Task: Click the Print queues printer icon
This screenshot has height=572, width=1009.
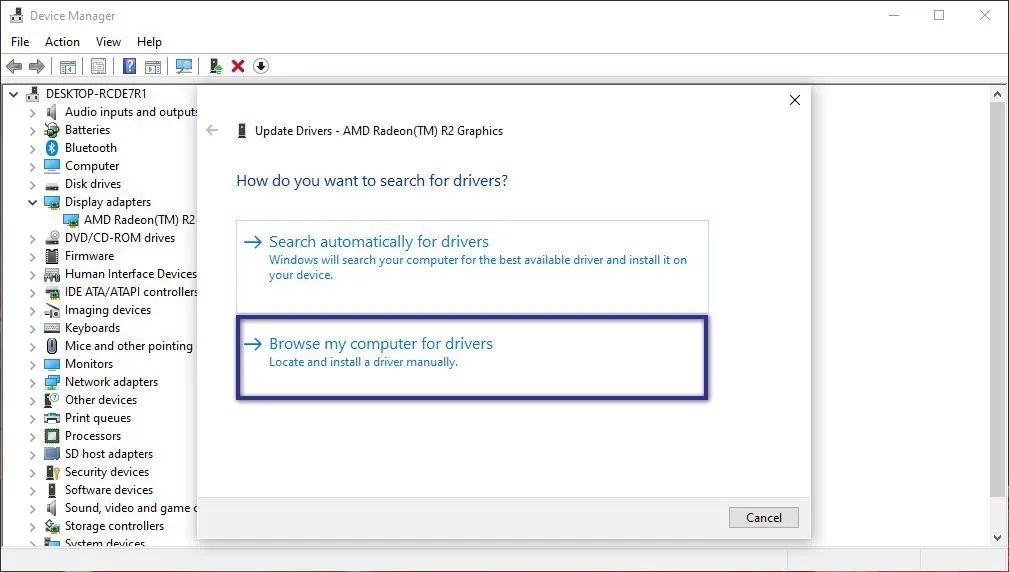Action: click(51, 418)
